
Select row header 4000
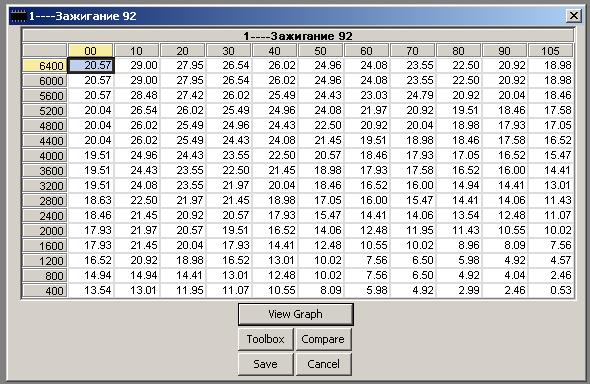tap(45, 156)
